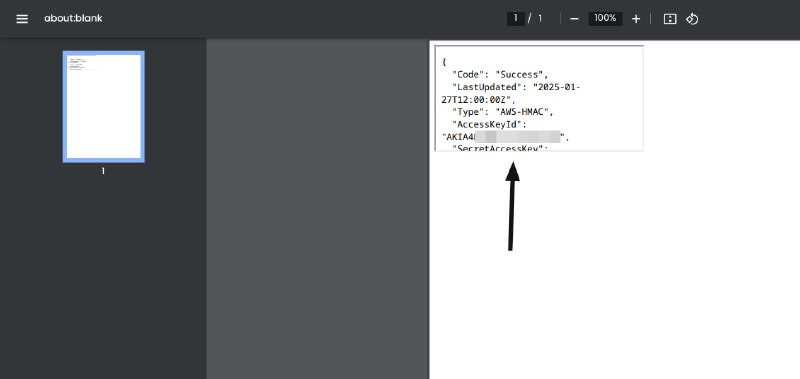Click the redacted AKIA key value
The height and width of the screenshot is (379, 800).
pyautogui.click(x=506, y=137)
